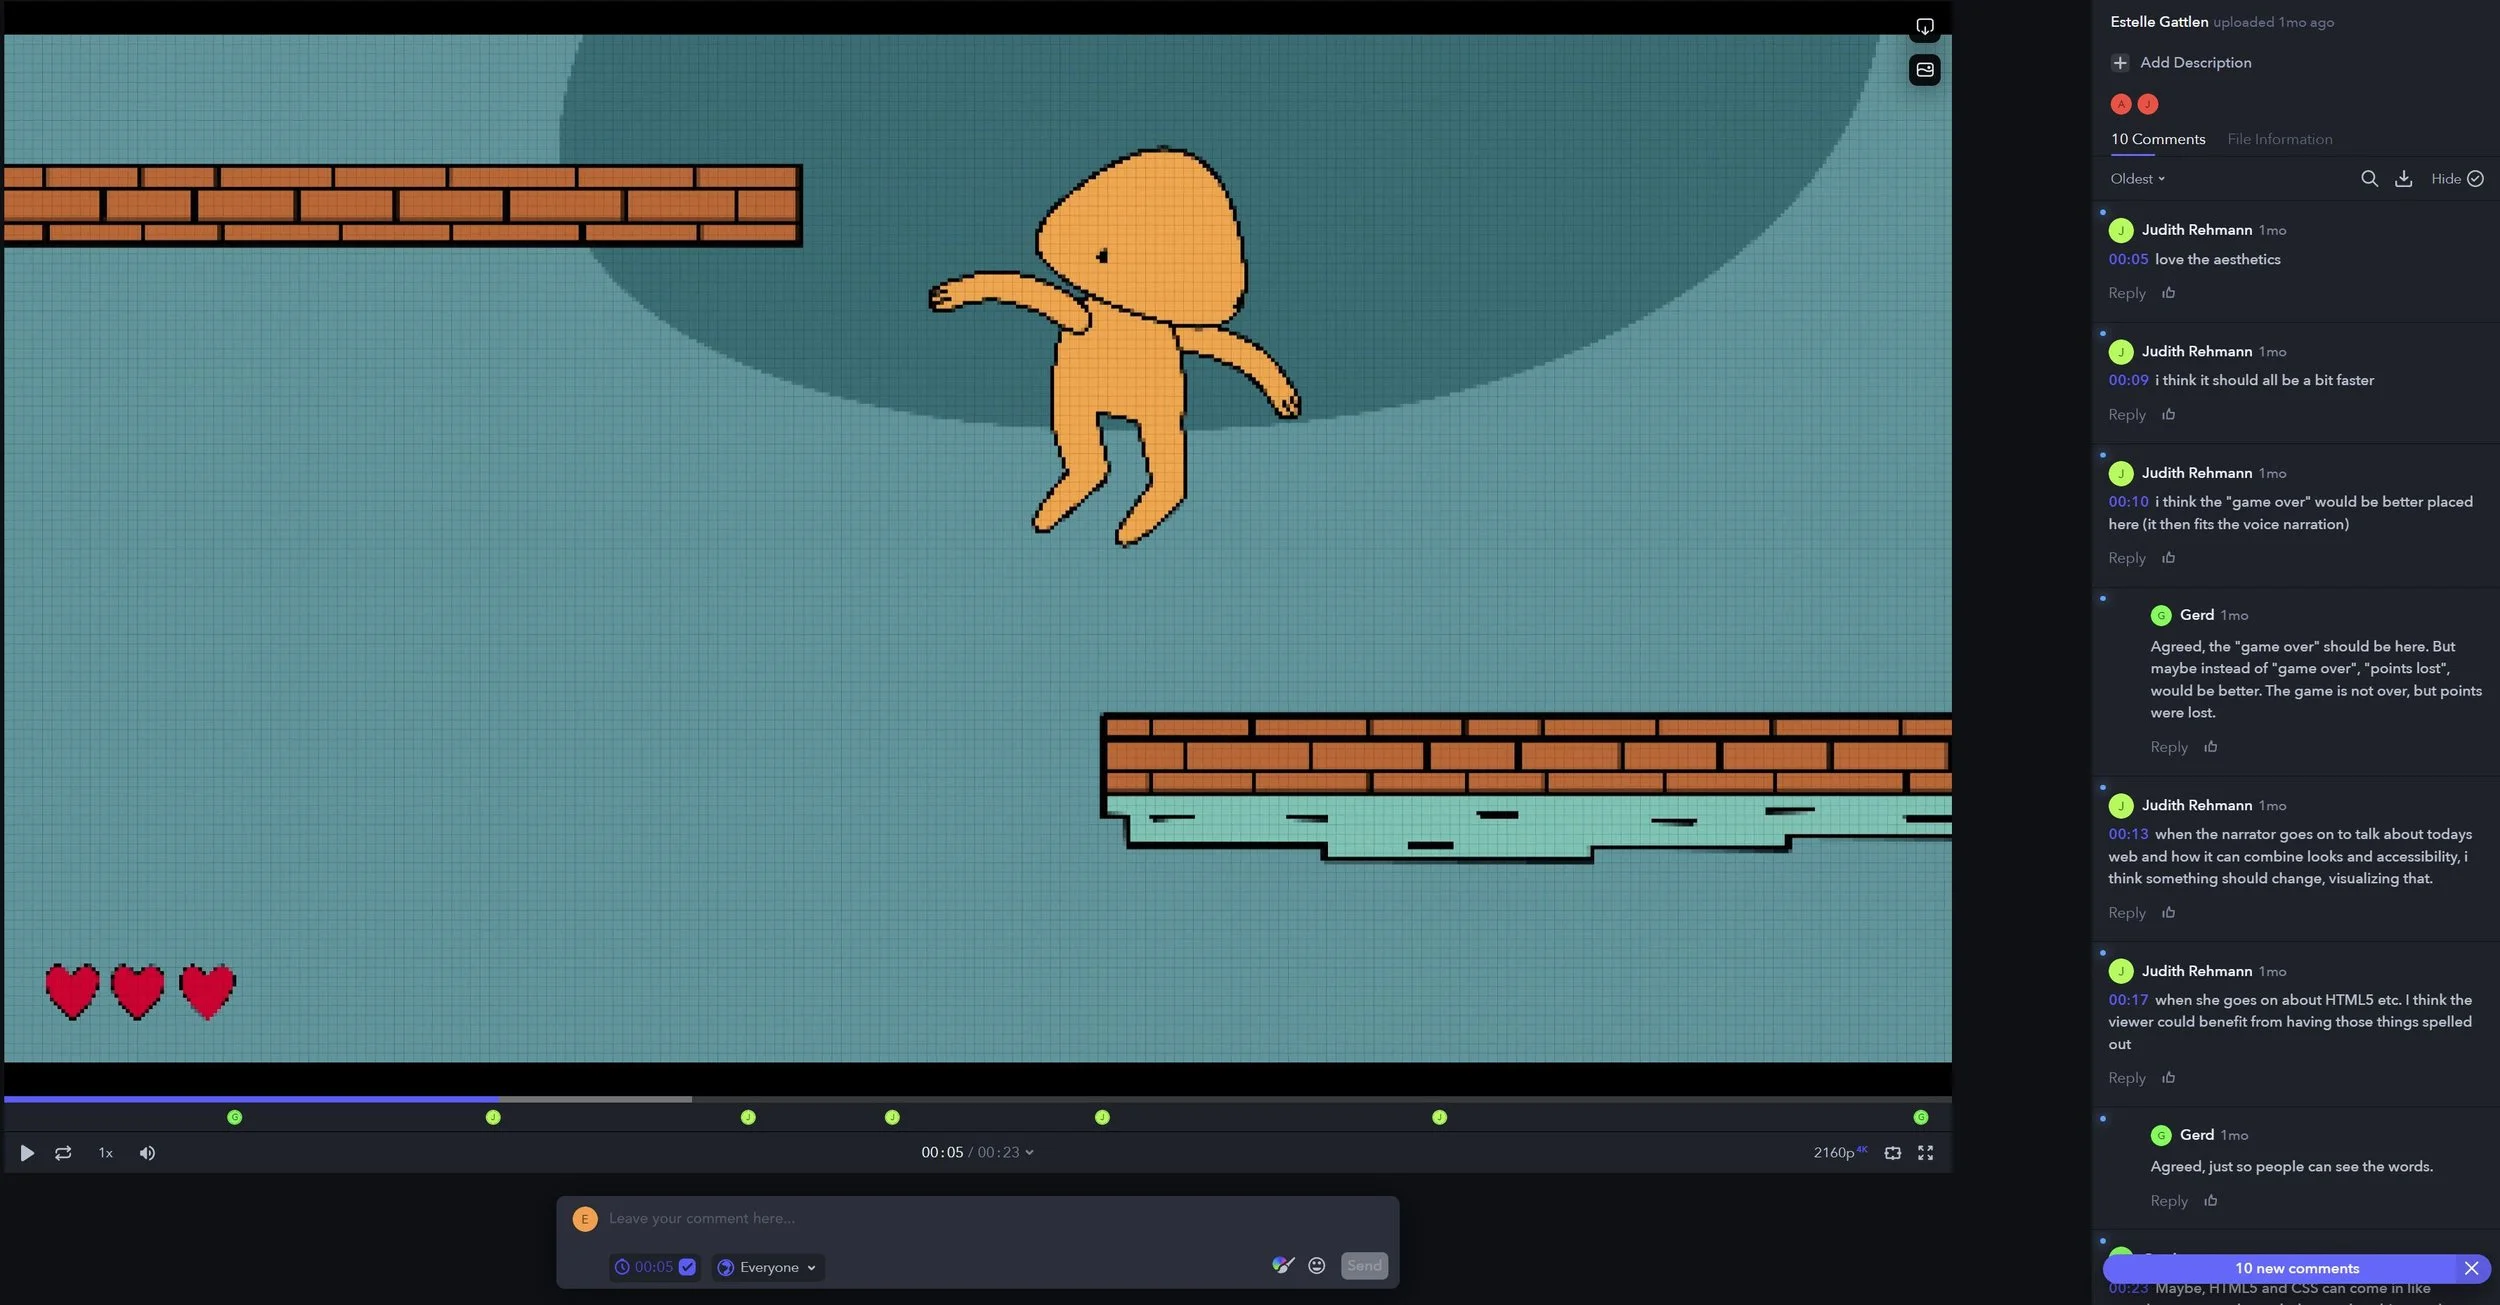
Task: Click the search comments magnifier icon
Action: [2369, 179]
